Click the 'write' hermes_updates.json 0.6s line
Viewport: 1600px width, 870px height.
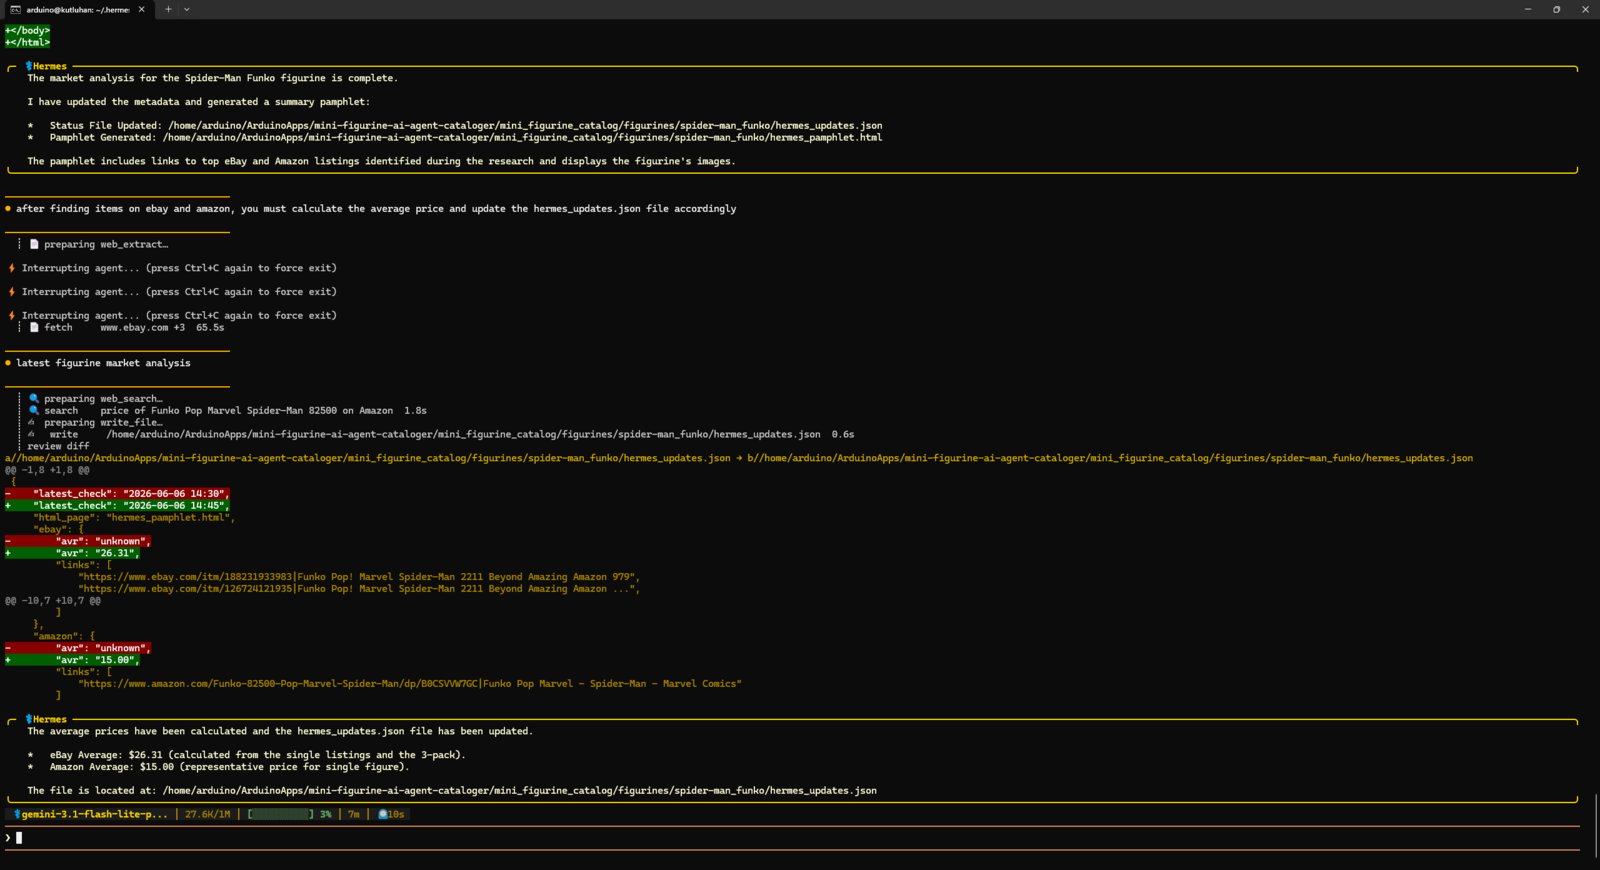(441, 435)
